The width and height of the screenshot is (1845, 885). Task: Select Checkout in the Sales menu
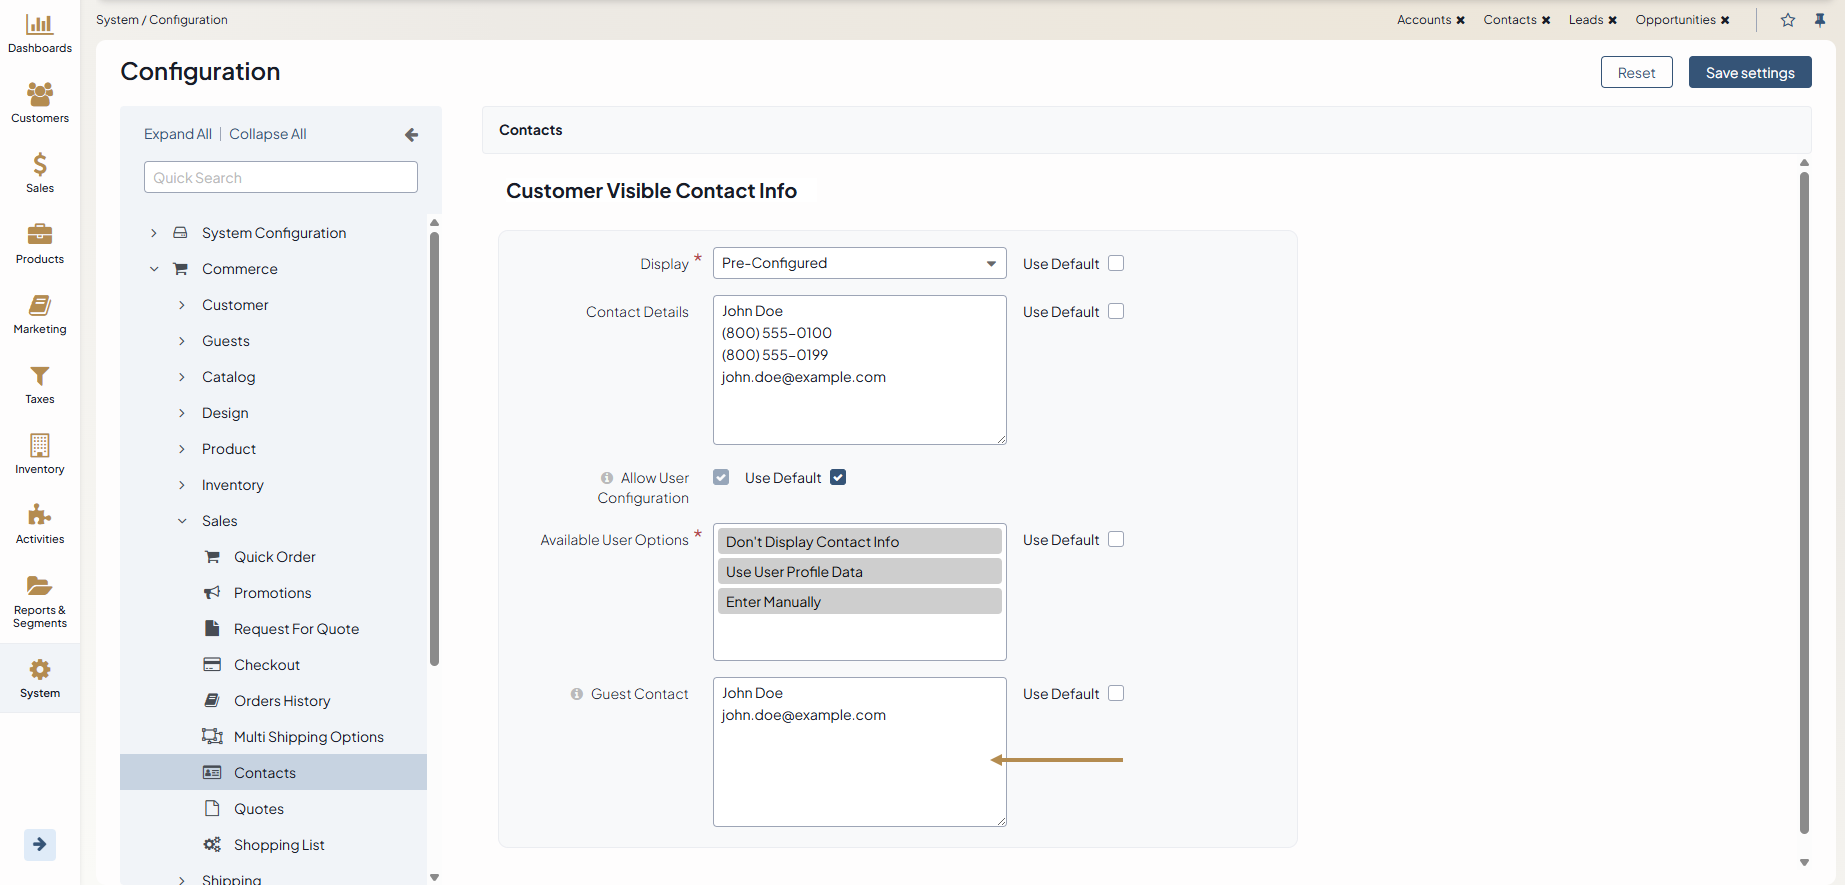pos(266,665)
